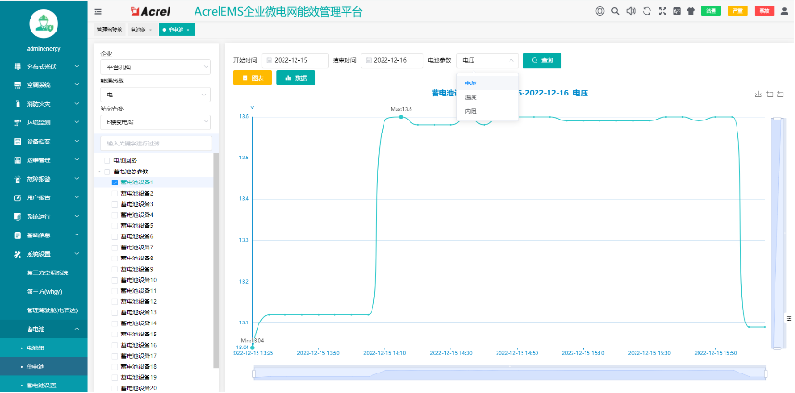Click the horizontal data zoom slider below chart
Viewport: 795px width, 393px height.
tap(510, 373)
